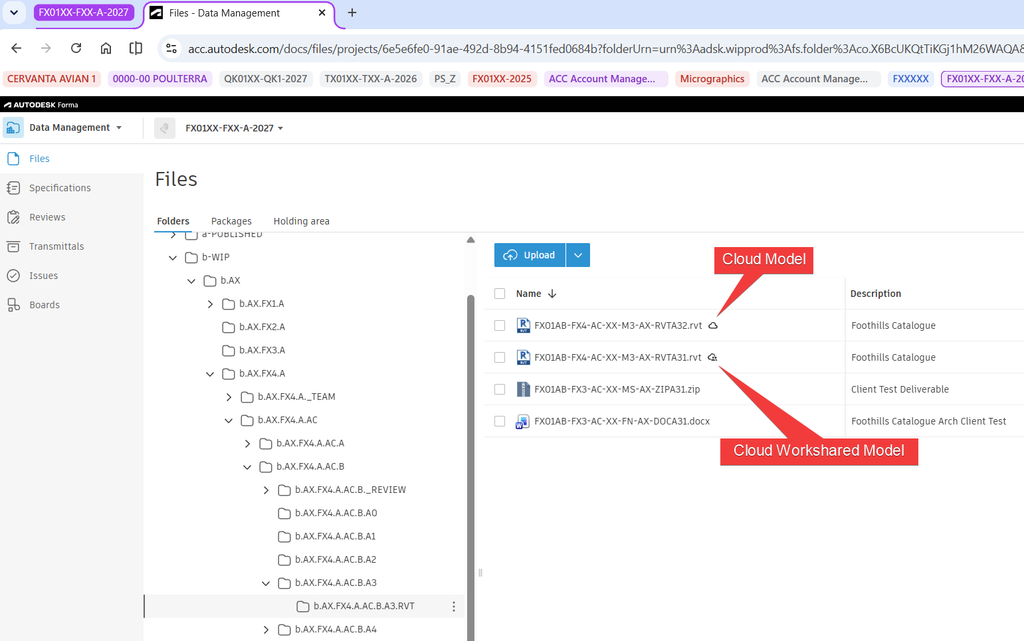This screenshot has width=1024, height=641.
Task: Switch to the Holding area tab
Action: pyautogui.click(x=301, y=221)
